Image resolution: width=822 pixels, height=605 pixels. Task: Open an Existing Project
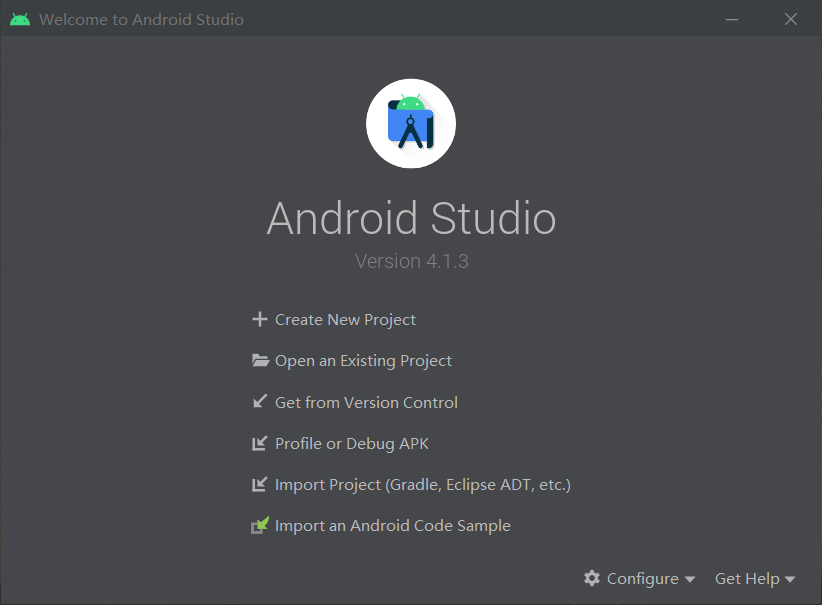(363, 360)
